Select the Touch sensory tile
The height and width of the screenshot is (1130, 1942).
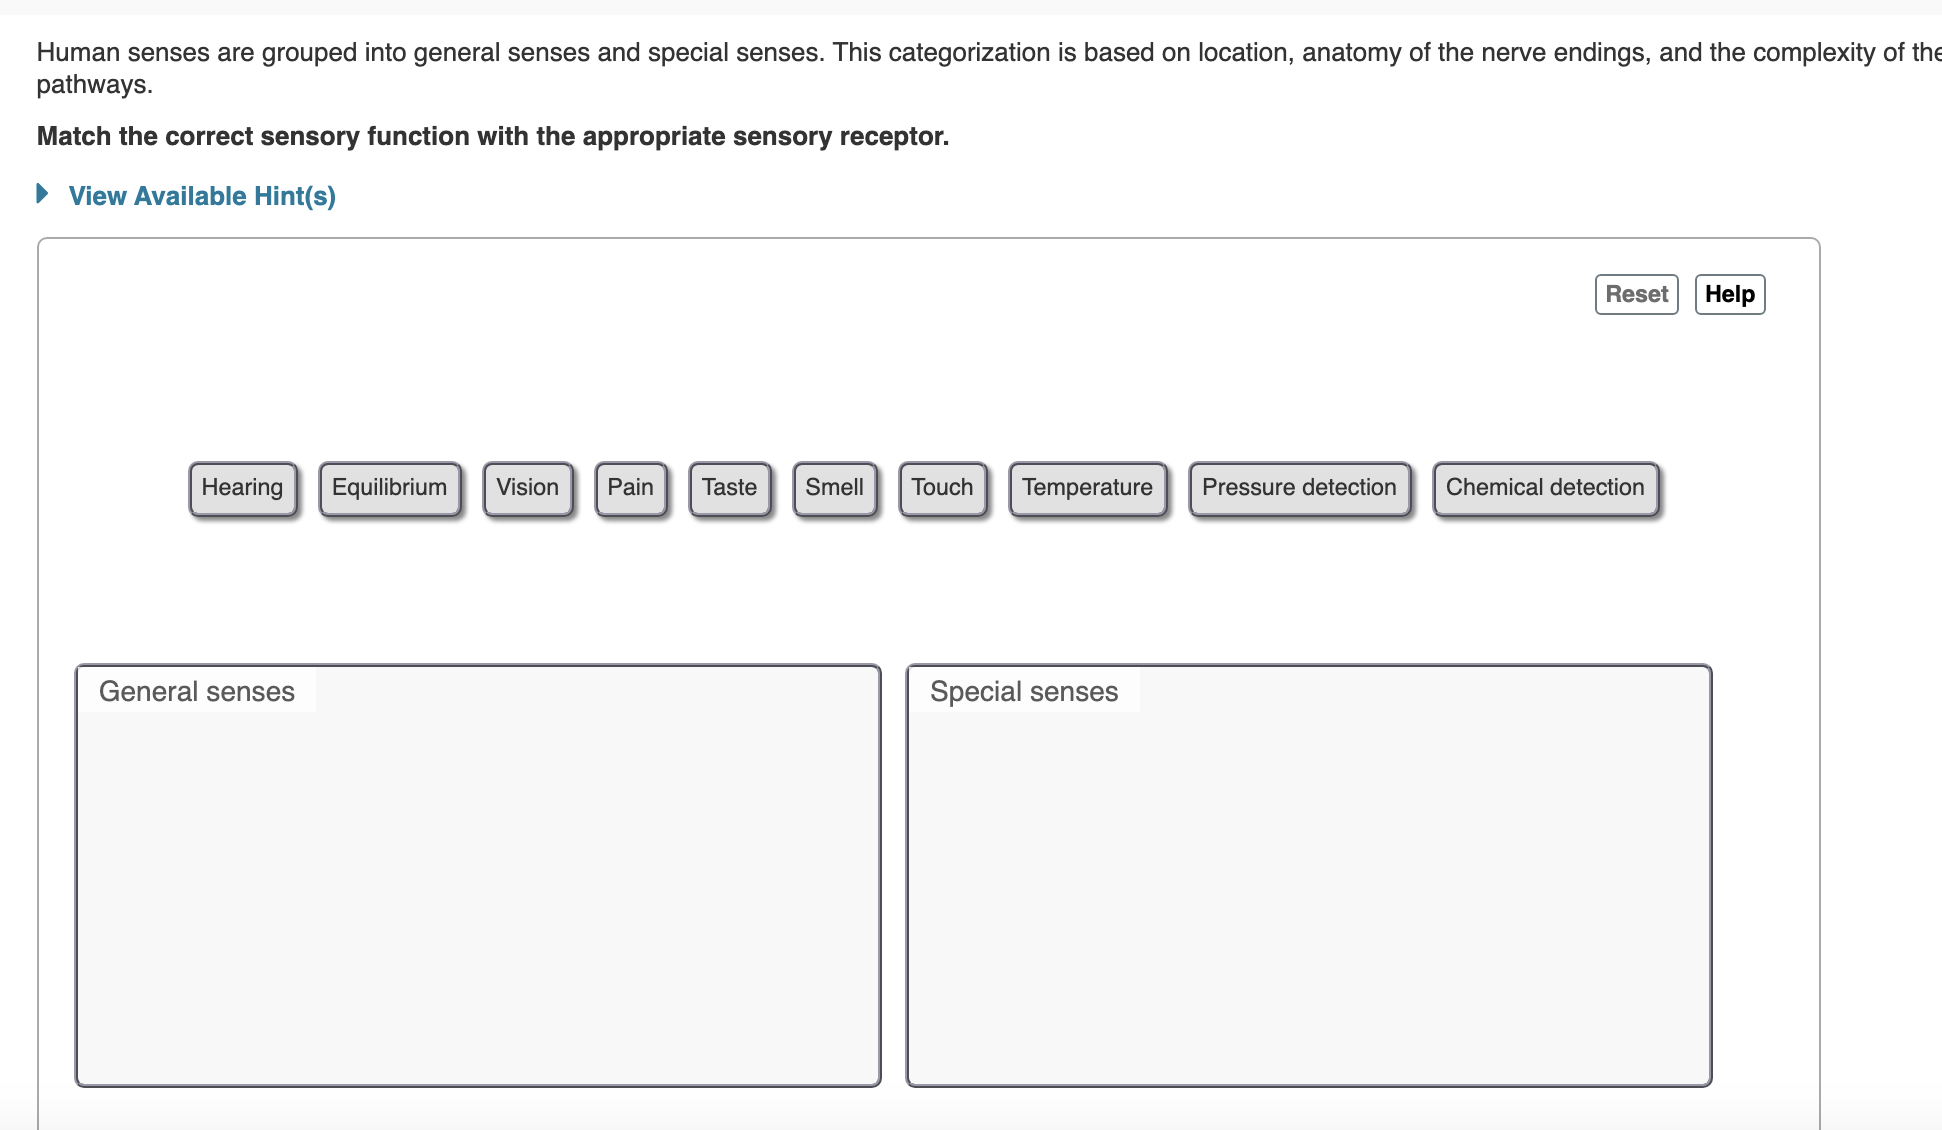(941, 488)
